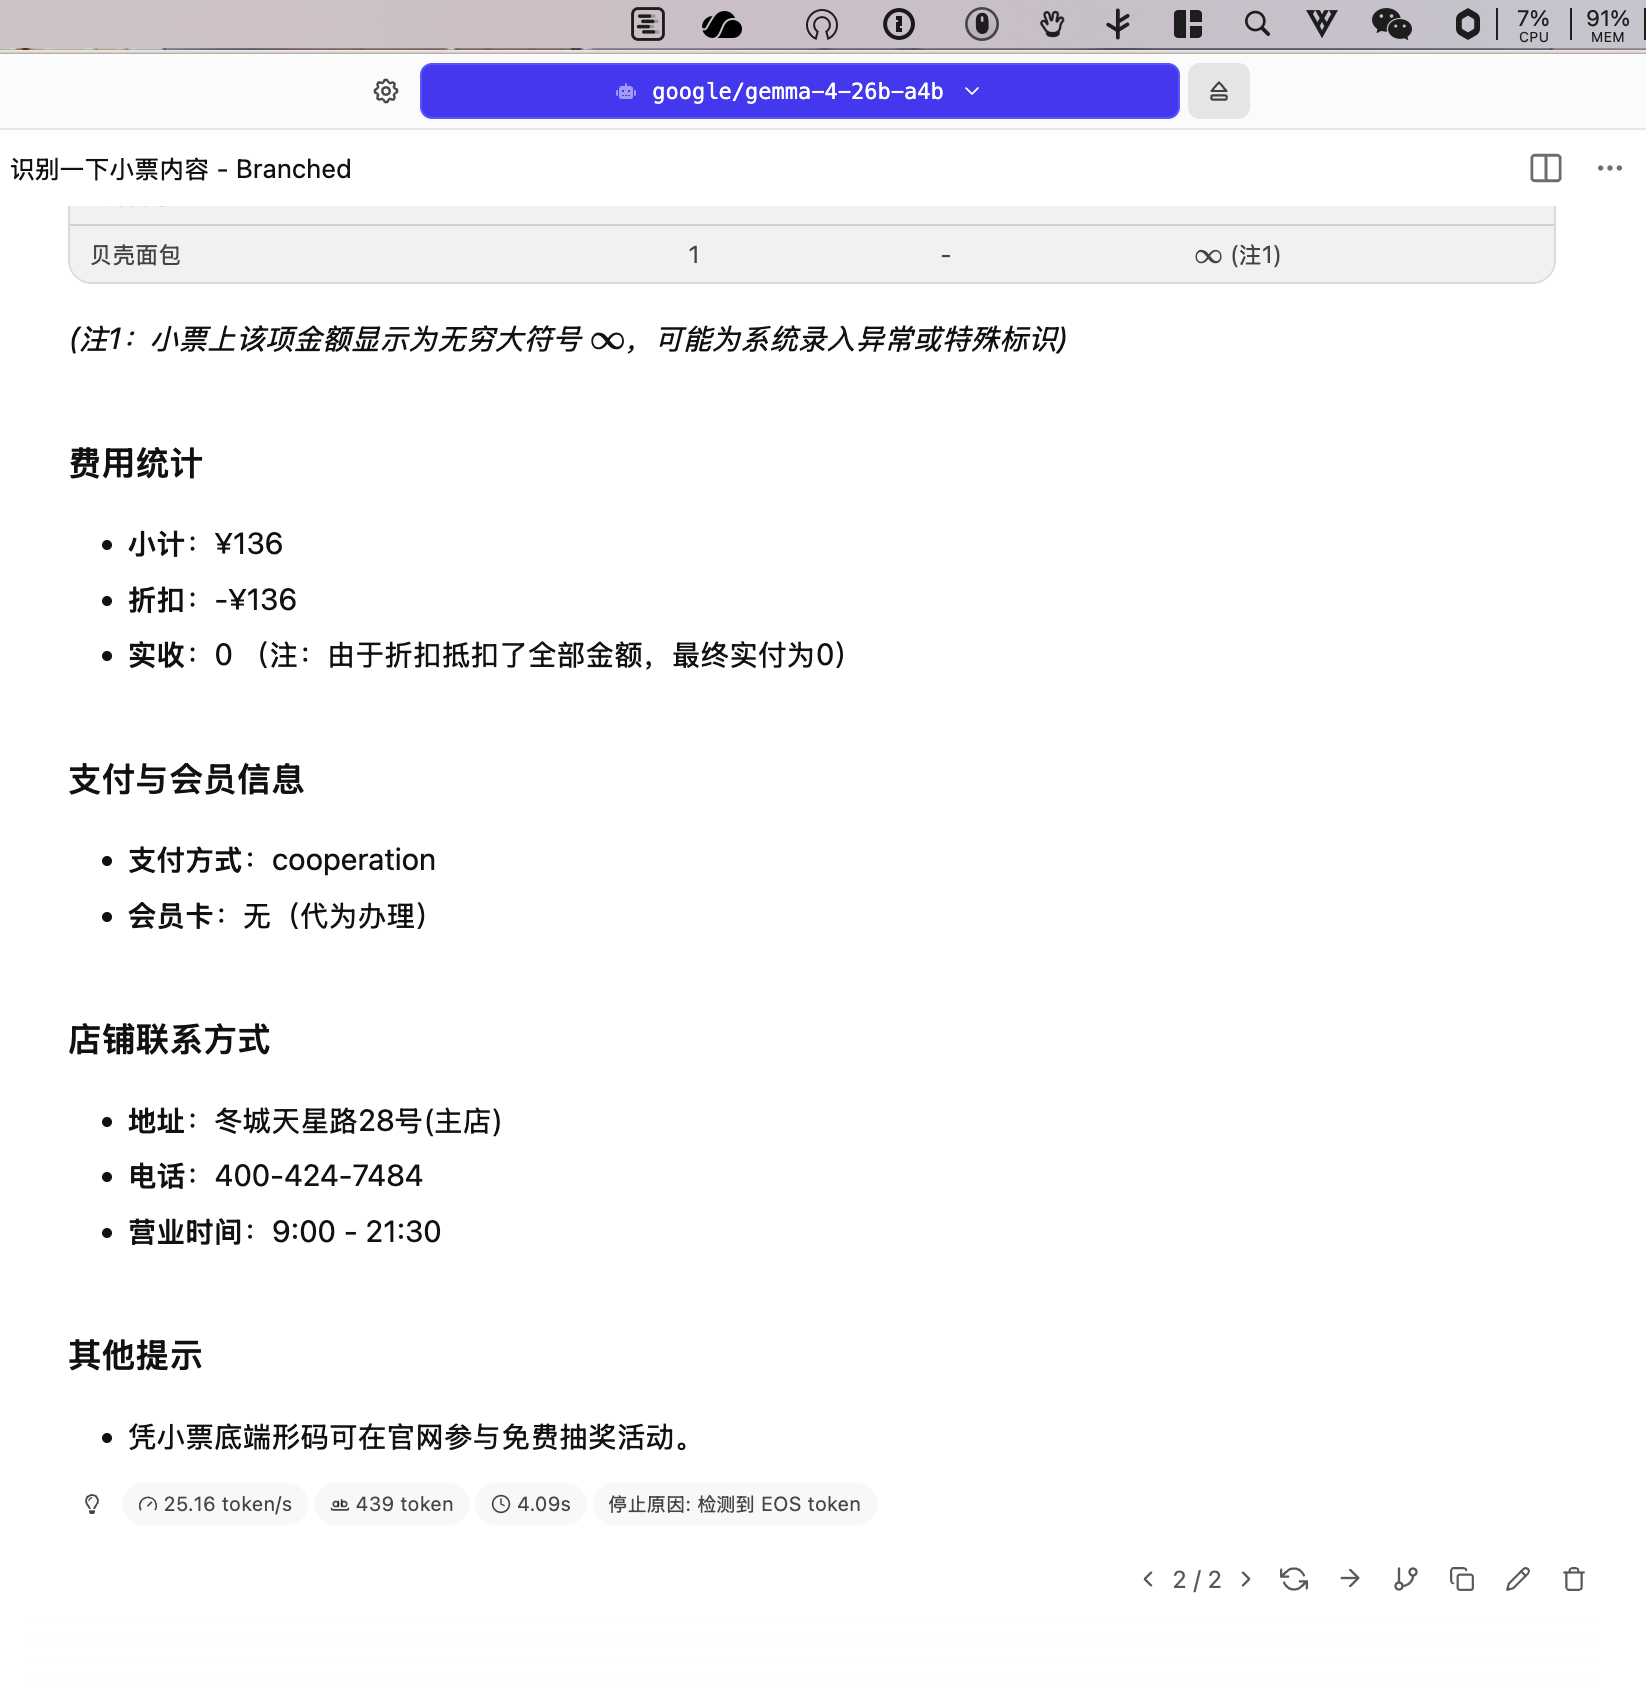
Task: Eject the loaded gemma model
Action: [x=1218, y=91]
